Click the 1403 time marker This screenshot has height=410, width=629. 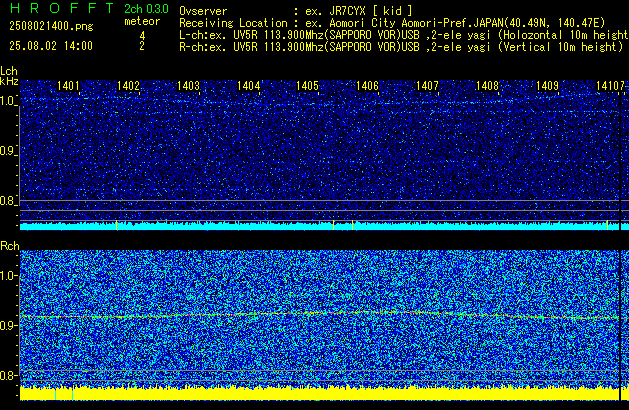click(188, 86)
